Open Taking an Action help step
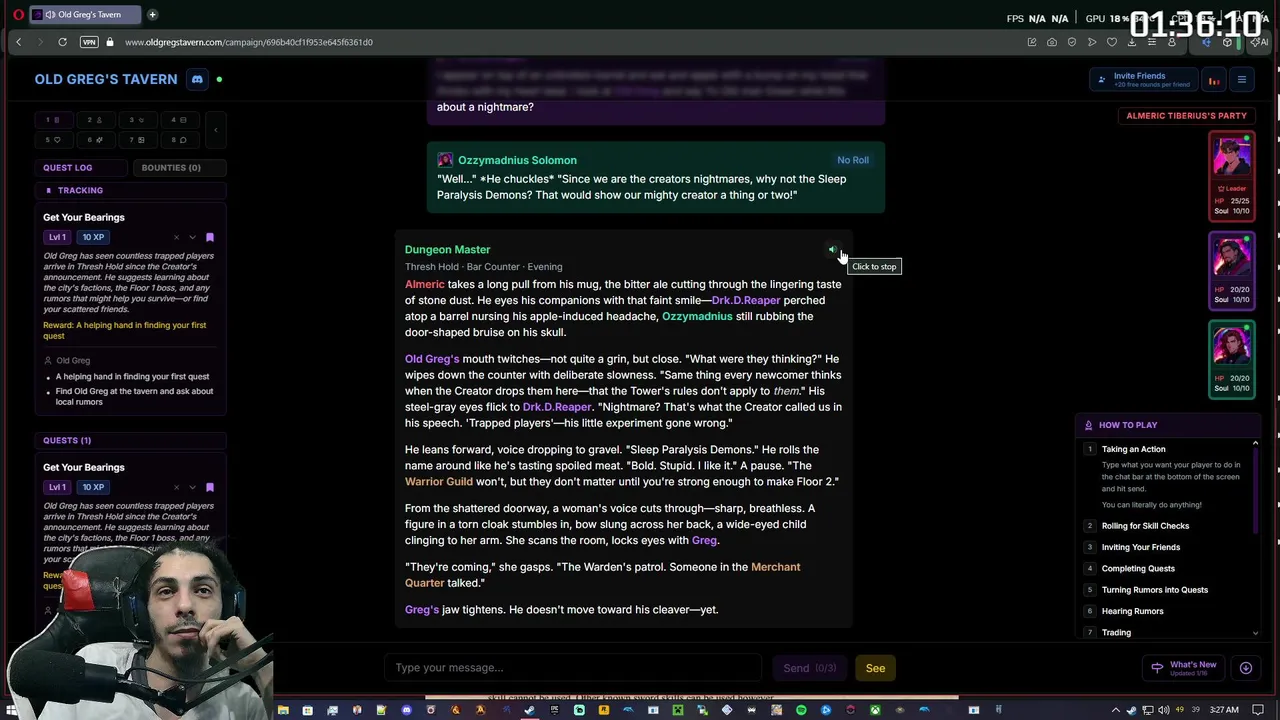The width and height of the screenshot is (1280, 720). point(1133,449)
